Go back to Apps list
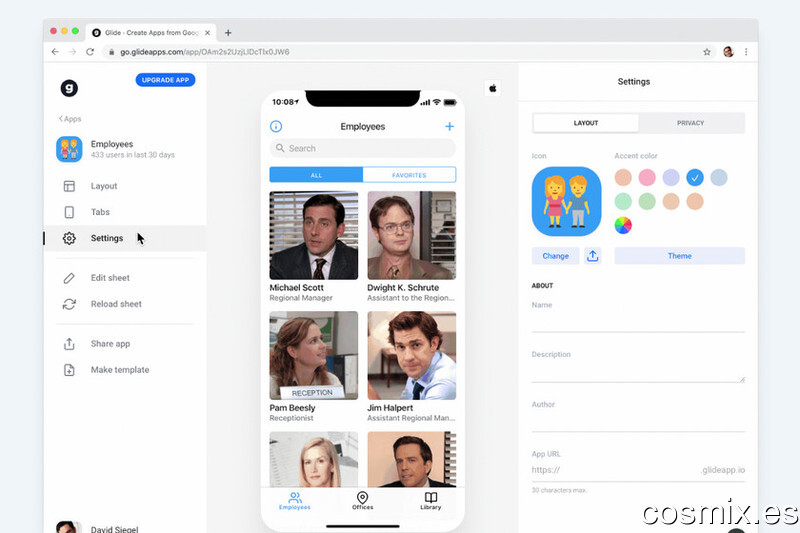This screenshot has height=533, width=800. (70, 119)
